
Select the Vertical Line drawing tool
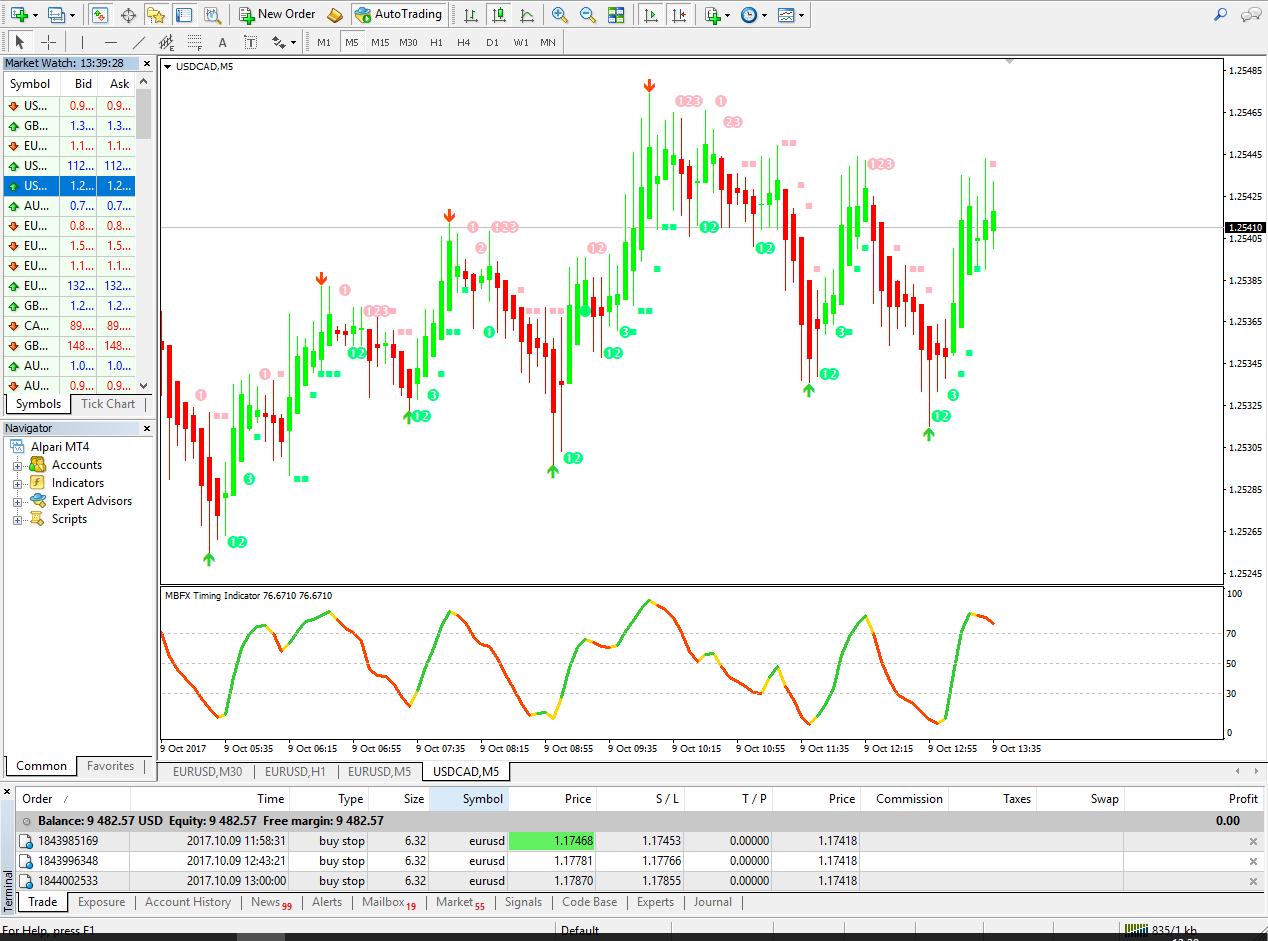82,42
